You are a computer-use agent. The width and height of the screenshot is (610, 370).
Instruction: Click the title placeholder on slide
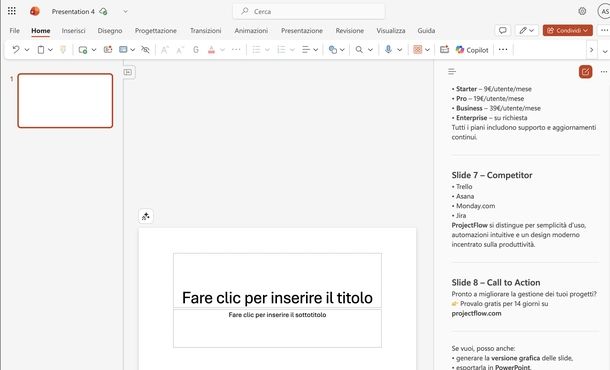coord(277,281)
